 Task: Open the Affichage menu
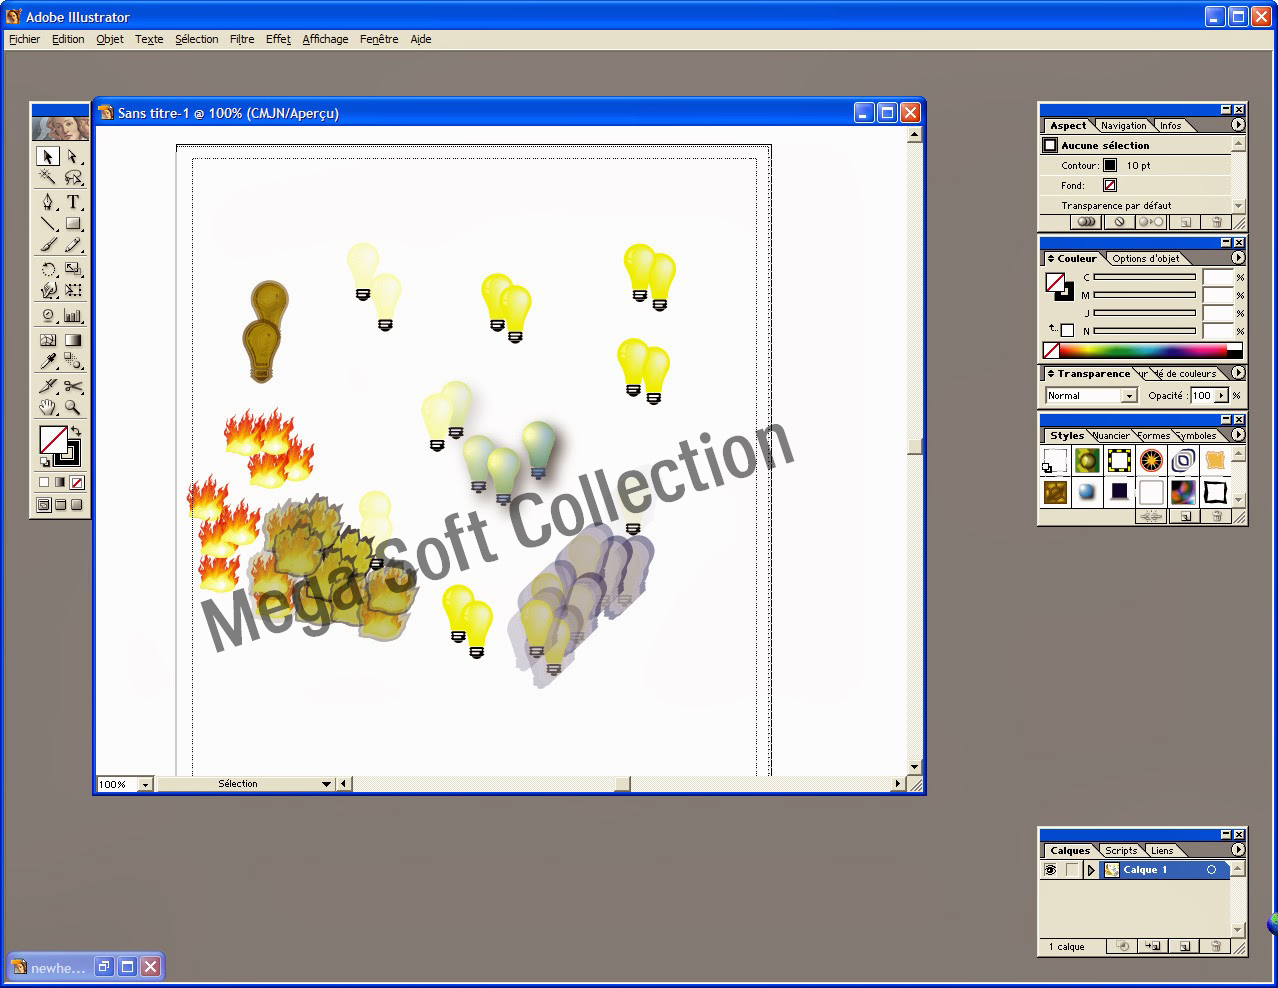tap(325, 39)
